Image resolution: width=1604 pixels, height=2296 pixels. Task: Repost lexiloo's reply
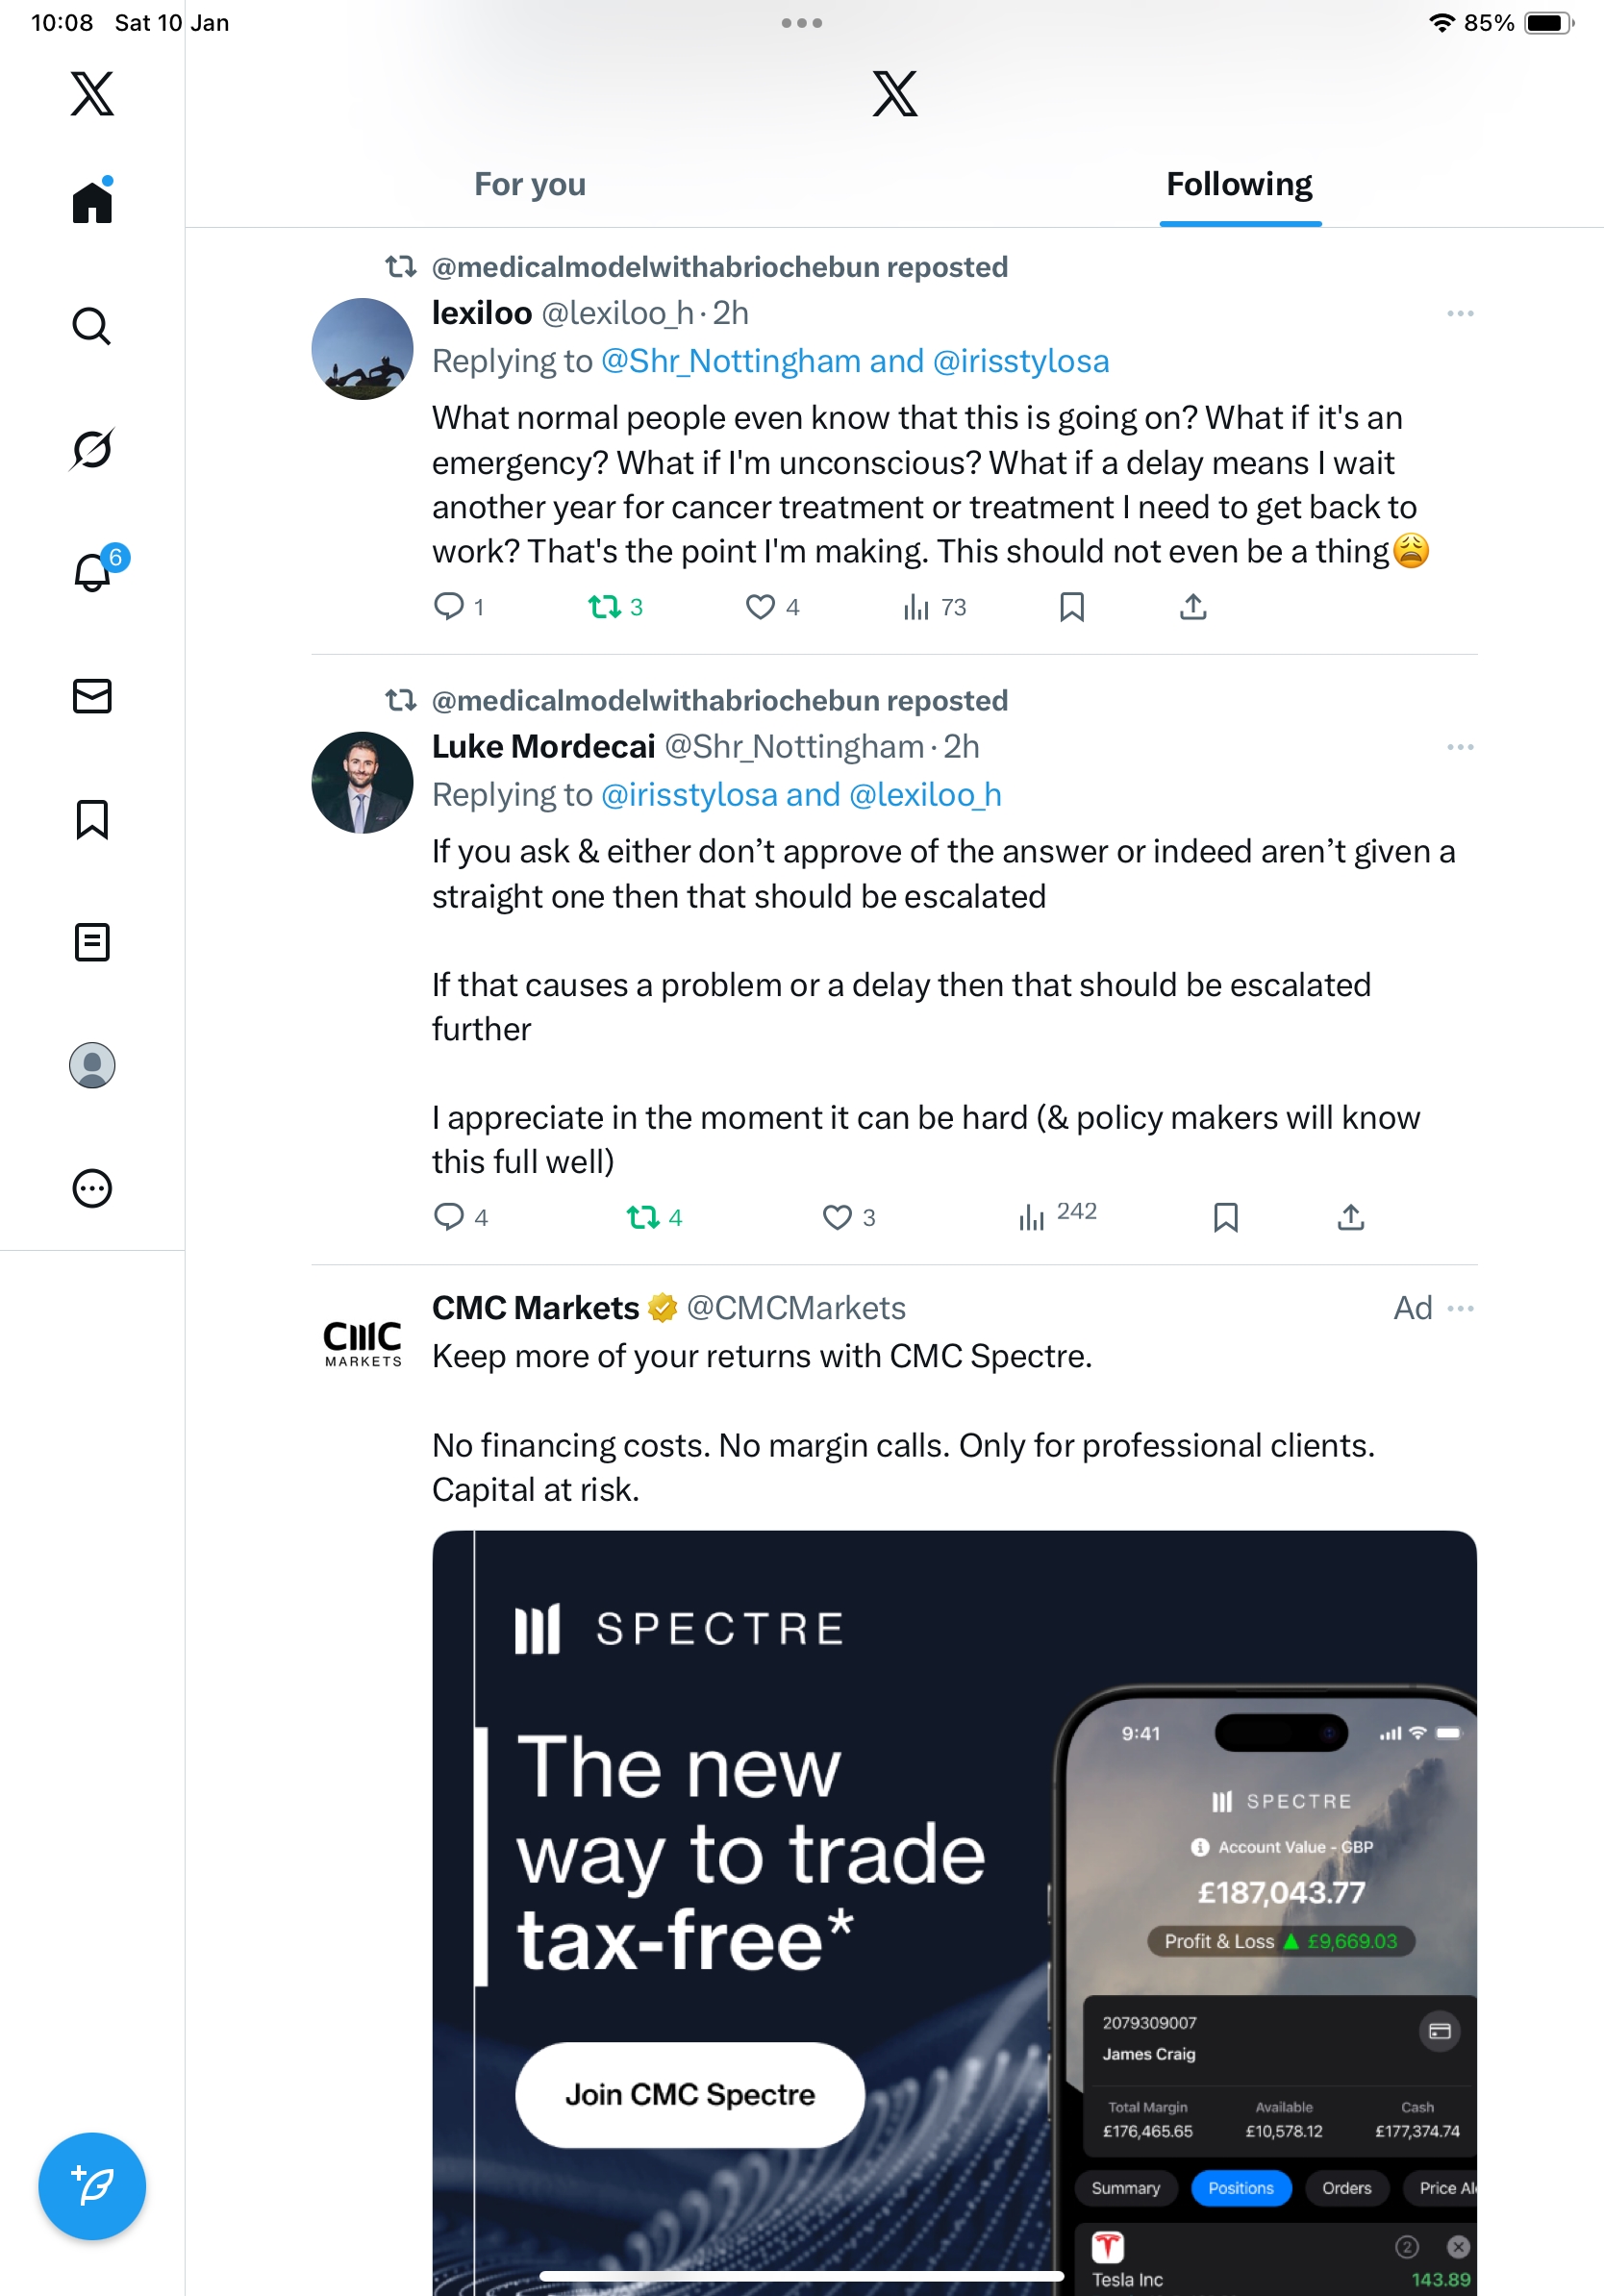pyautogui.click(x=605, y=607)
